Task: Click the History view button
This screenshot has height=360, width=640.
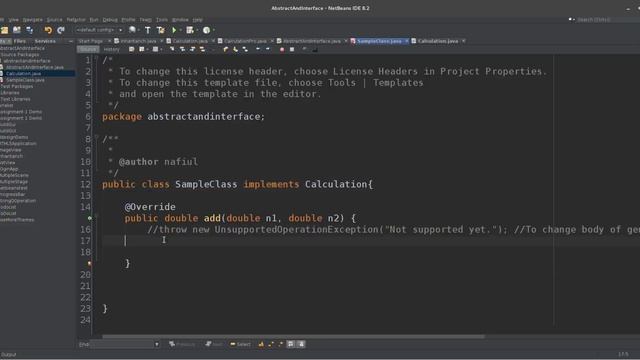Action: (111, 49)
